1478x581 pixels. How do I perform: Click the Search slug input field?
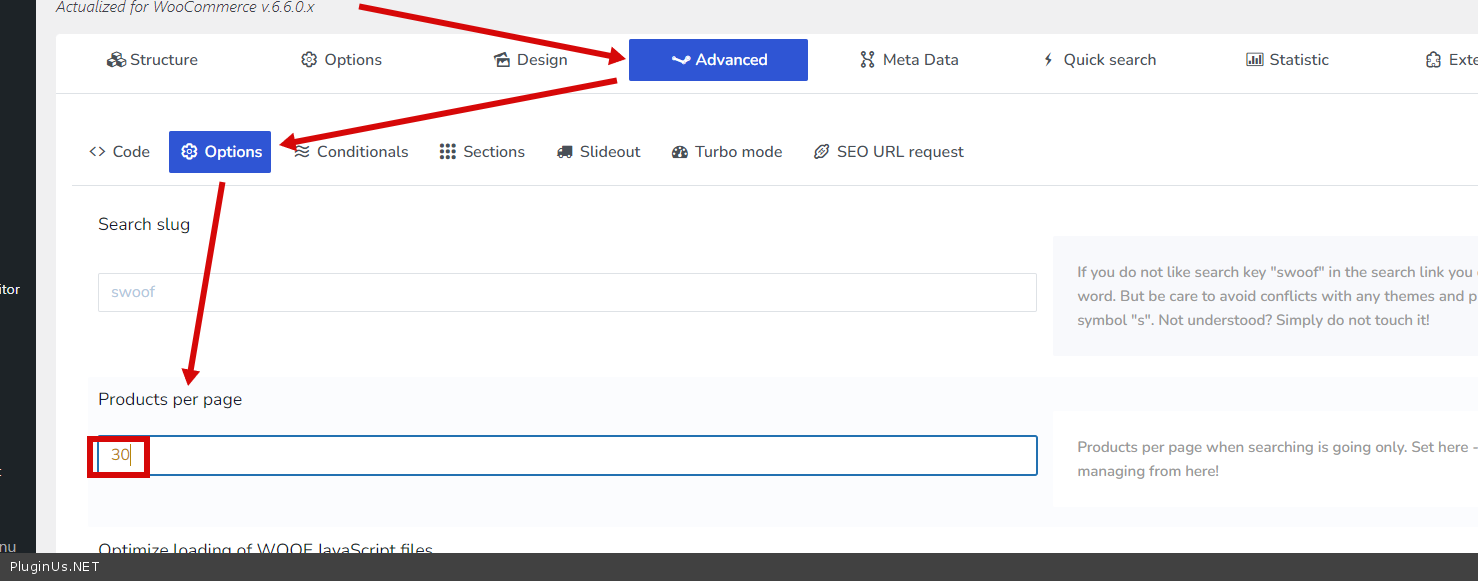(x=567, y=292)
